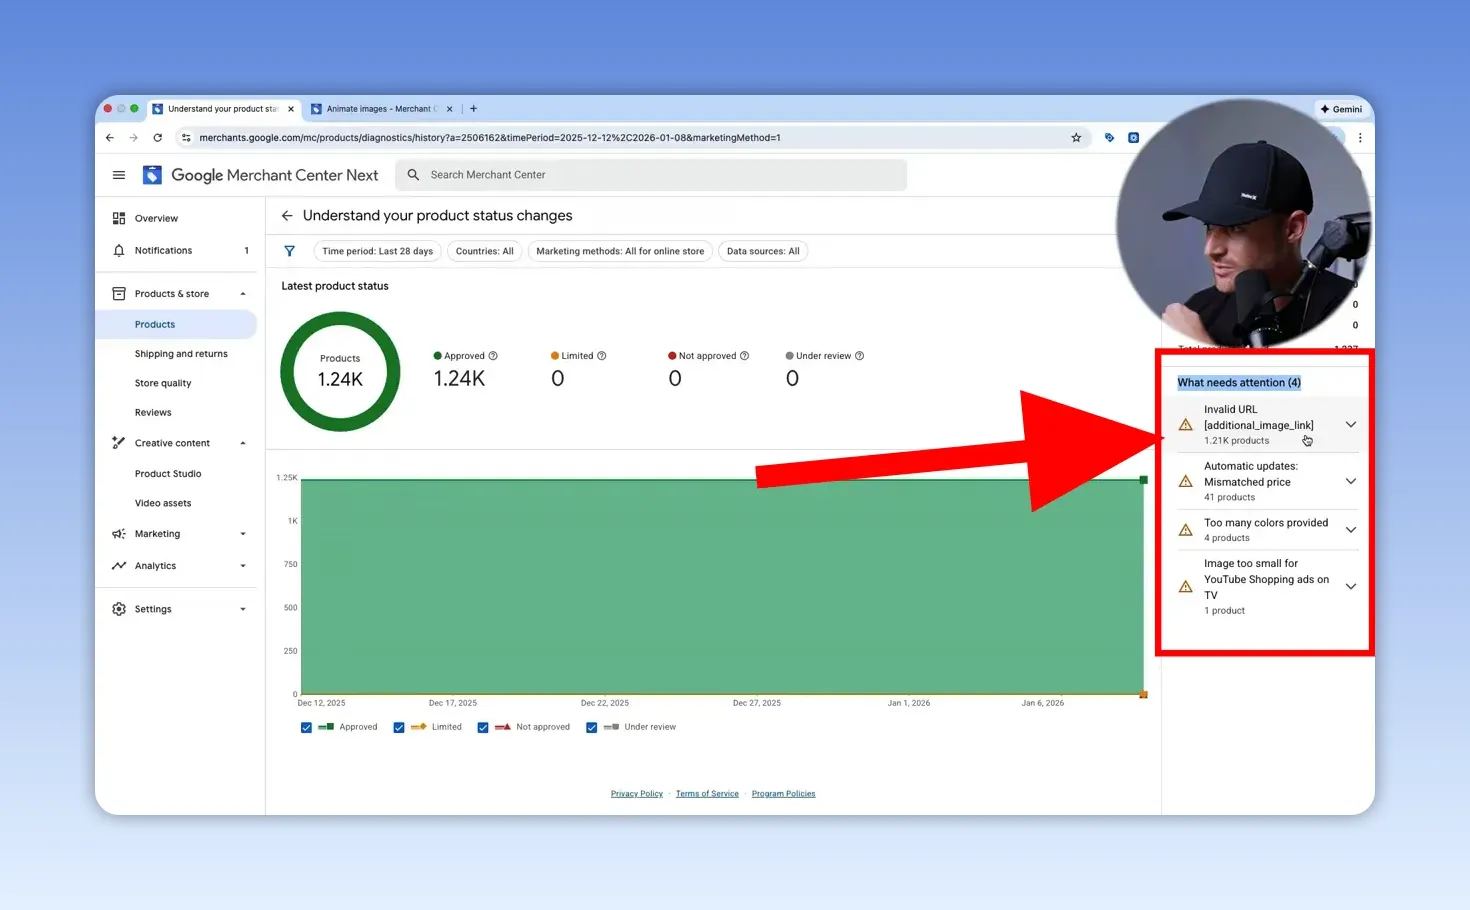Collapse the Creative content section arrow
The height and width of the screenshot is (910, 1470).
[x=243, y=443]
